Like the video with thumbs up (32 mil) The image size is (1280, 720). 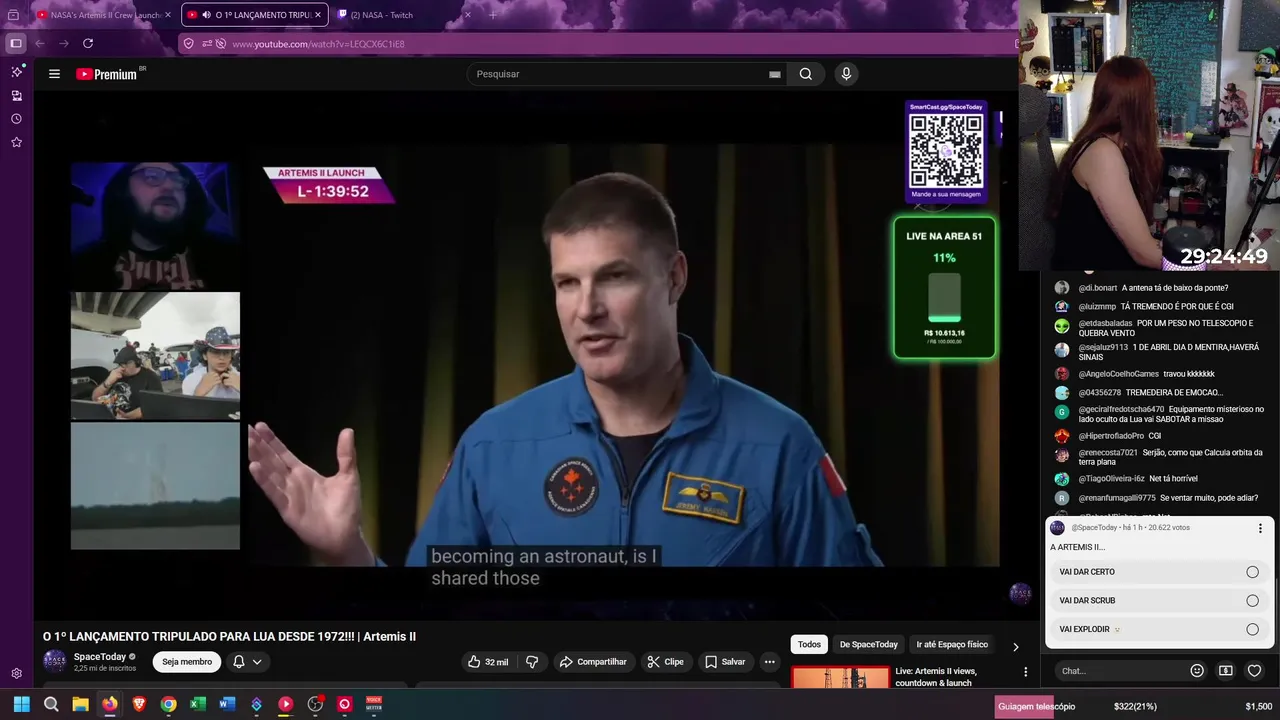(487, 662)
